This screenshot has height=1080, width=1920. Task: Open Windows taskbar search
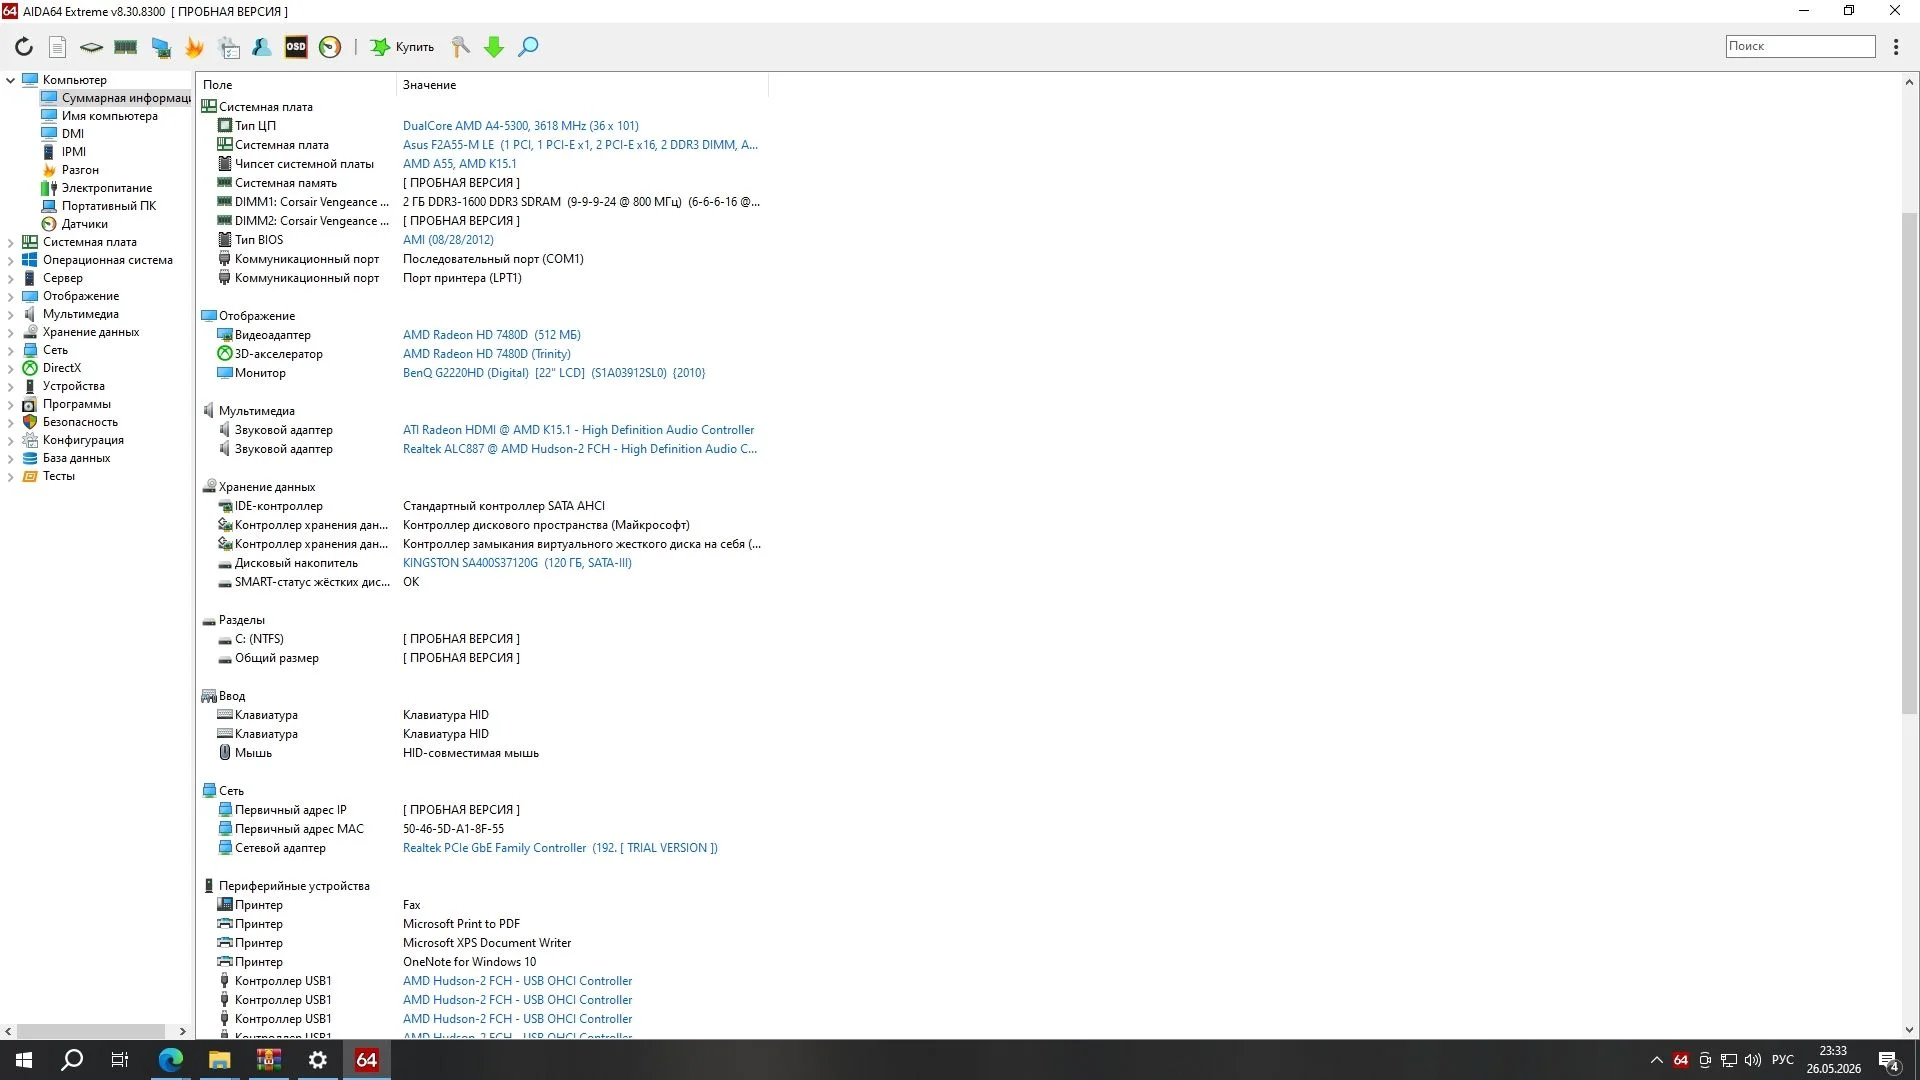[72, 1060]
